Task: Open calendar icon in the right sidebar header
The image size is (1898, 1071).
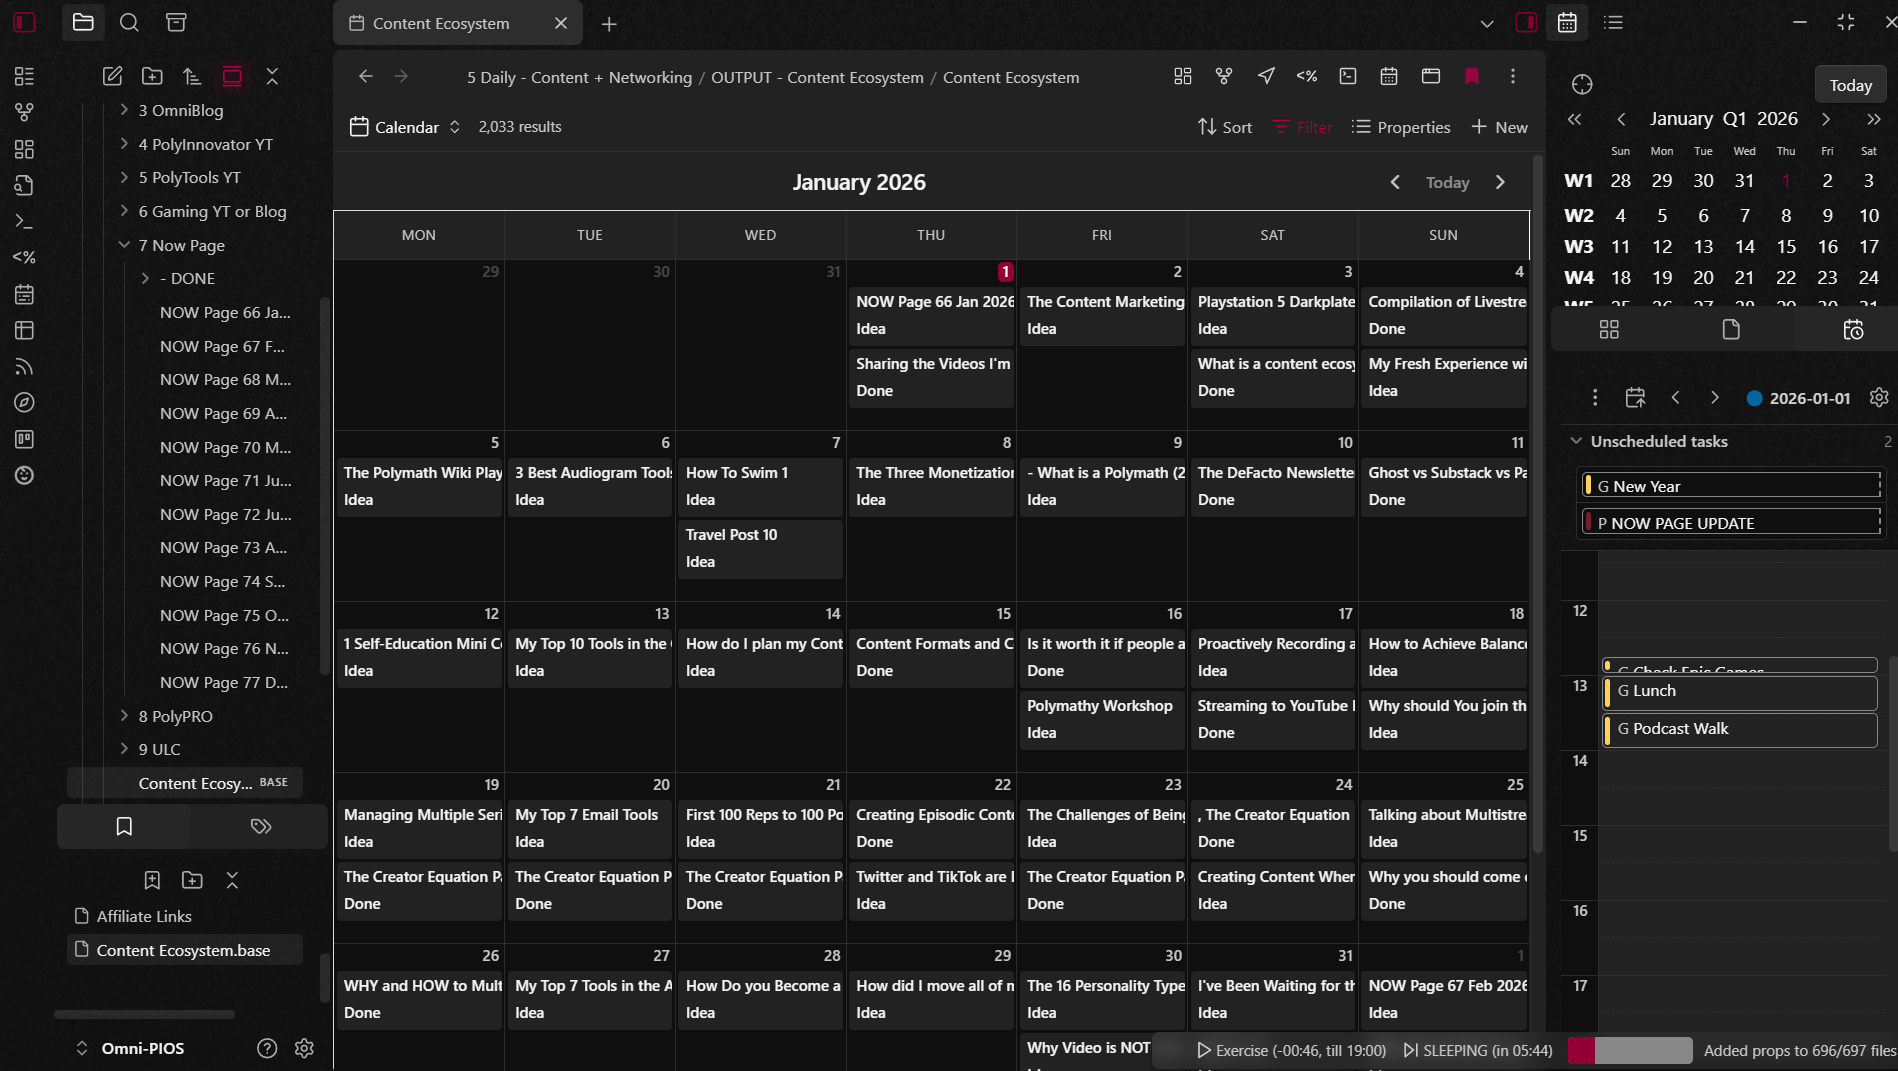Action: [x=1567, y=22]
